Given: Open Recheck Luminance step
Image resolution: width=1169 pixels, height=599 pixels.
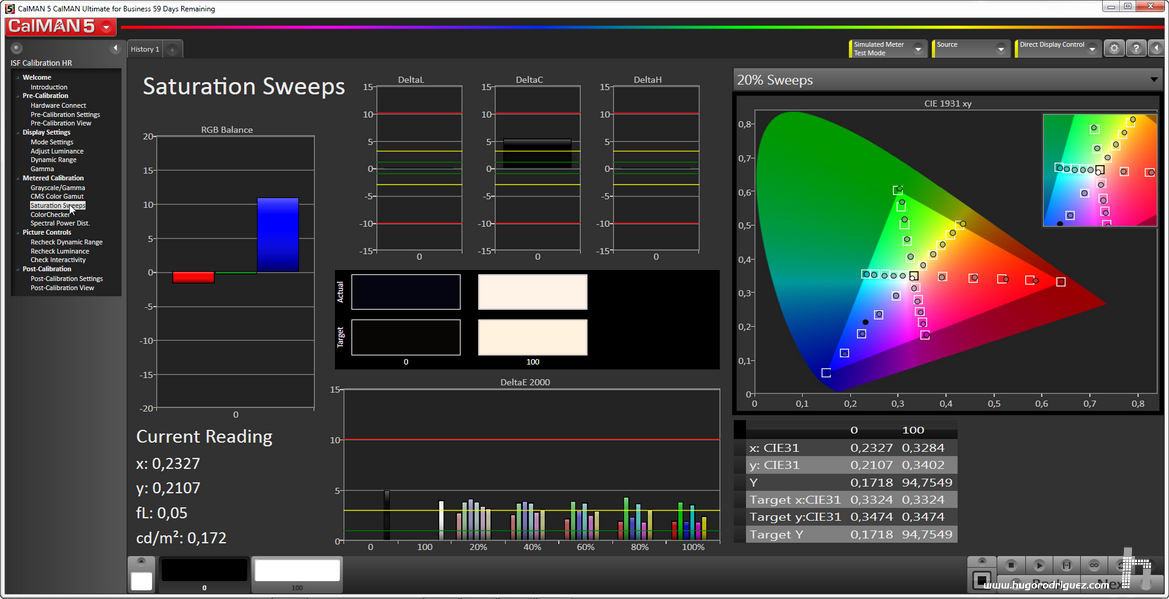Looking at the screenshot, I should tap(59, 251).
